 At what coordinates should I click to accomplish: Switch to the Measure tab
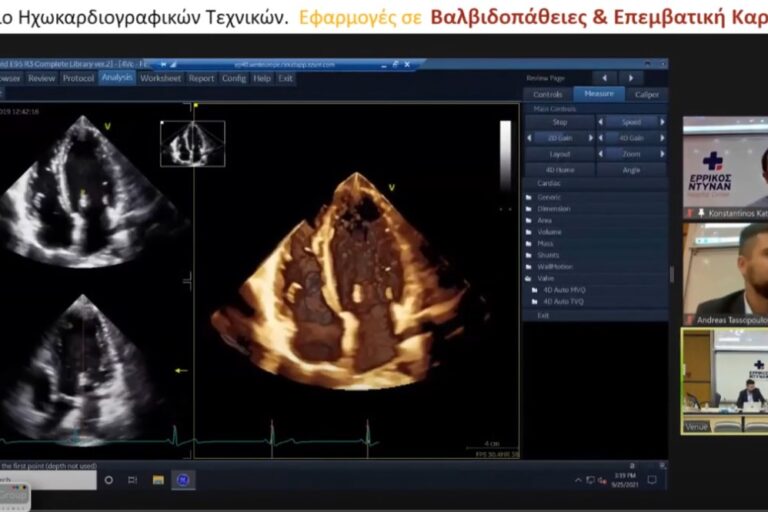599,94
